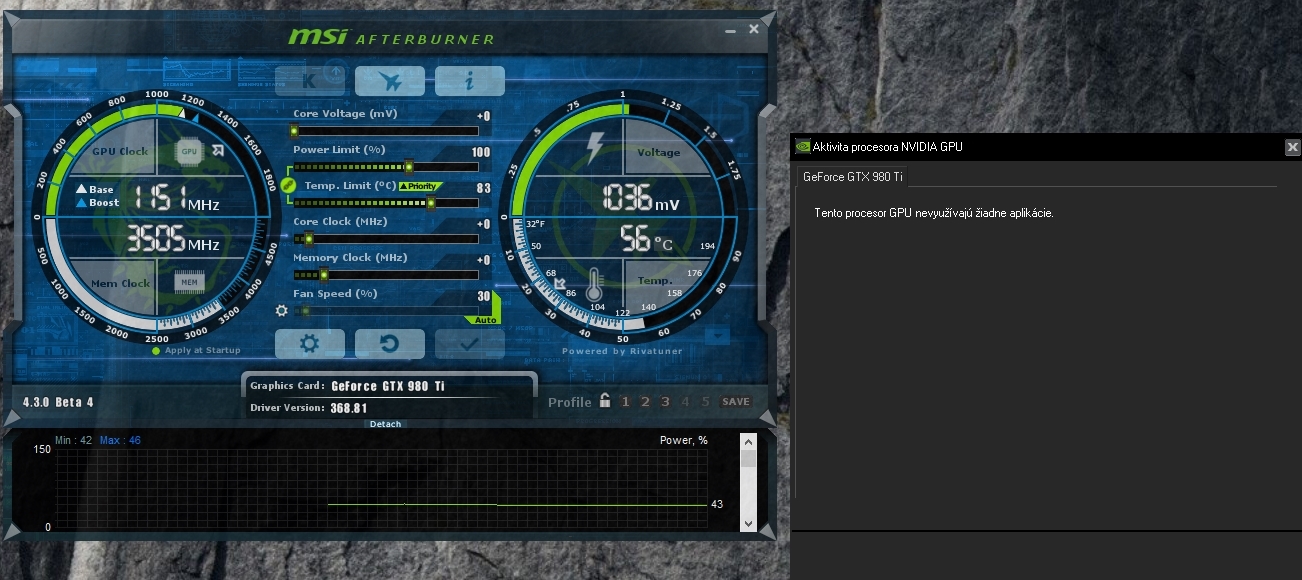The height and width of the screenshot is (580, 1302).
Task: Click the Core Clock slider handle
Action: coord(308,239)
